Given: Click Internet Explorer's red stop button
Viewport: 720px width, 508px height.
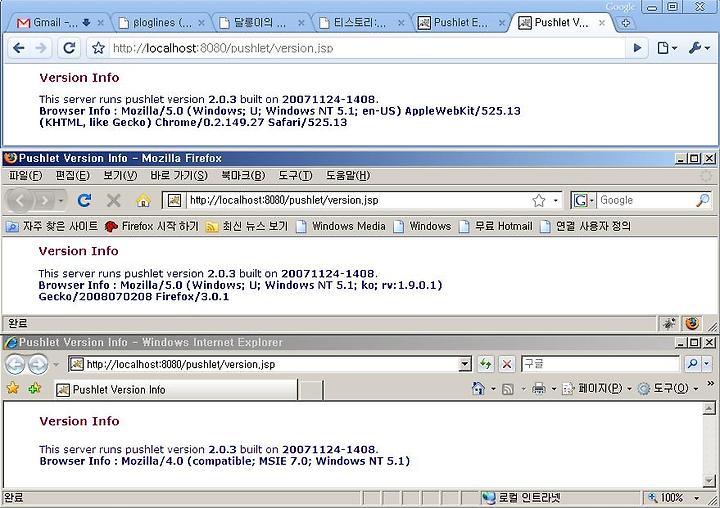Looking at the screenshot, I should [x=507, y=365].
